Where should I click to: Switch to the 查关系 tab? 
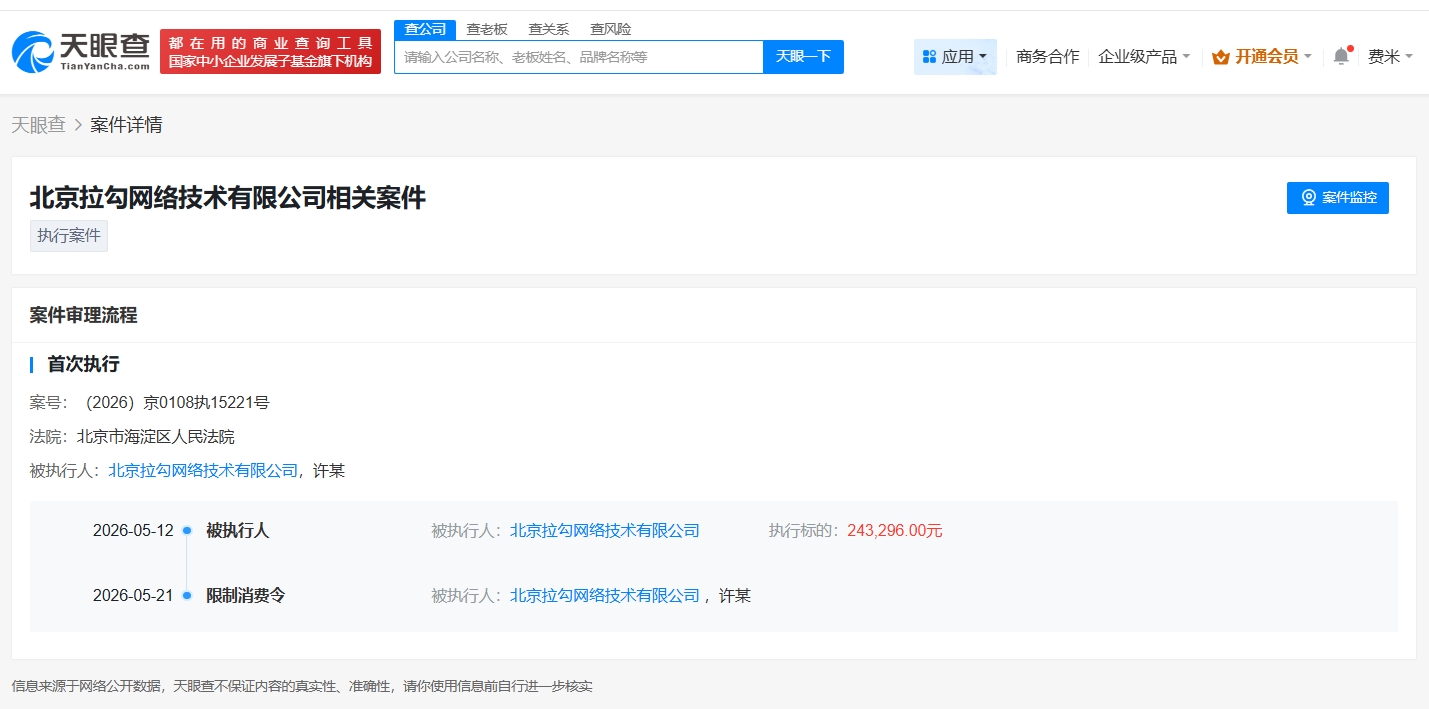pos(548,29)
